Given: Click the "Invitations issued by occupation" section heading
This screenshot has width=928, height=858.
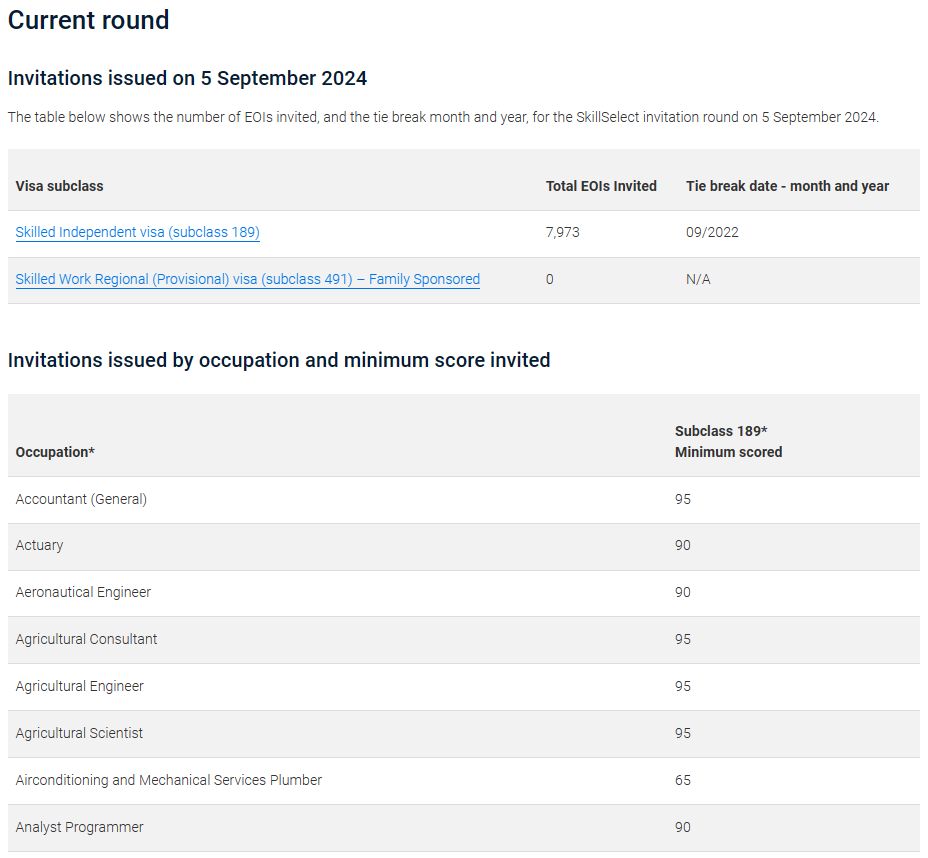Looking at the screenshot, I should (279, 360).
